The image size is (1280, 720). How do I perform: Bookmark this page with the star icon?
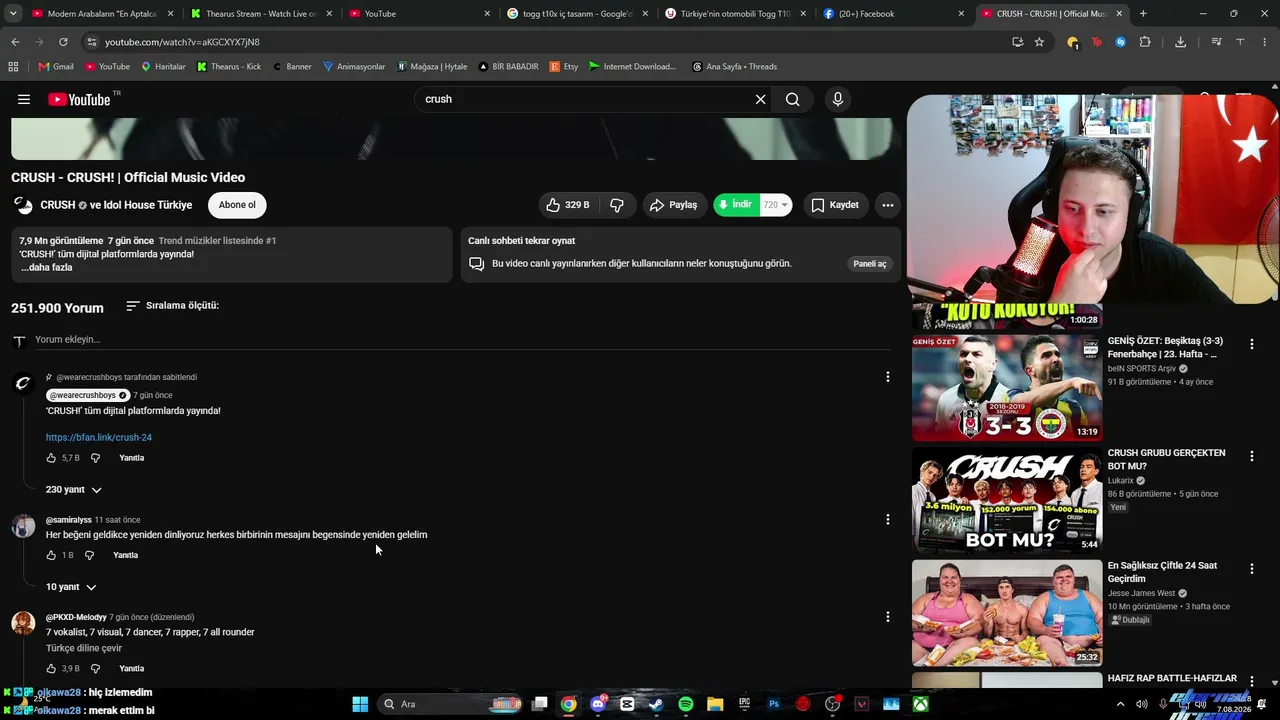[1039, 42]
